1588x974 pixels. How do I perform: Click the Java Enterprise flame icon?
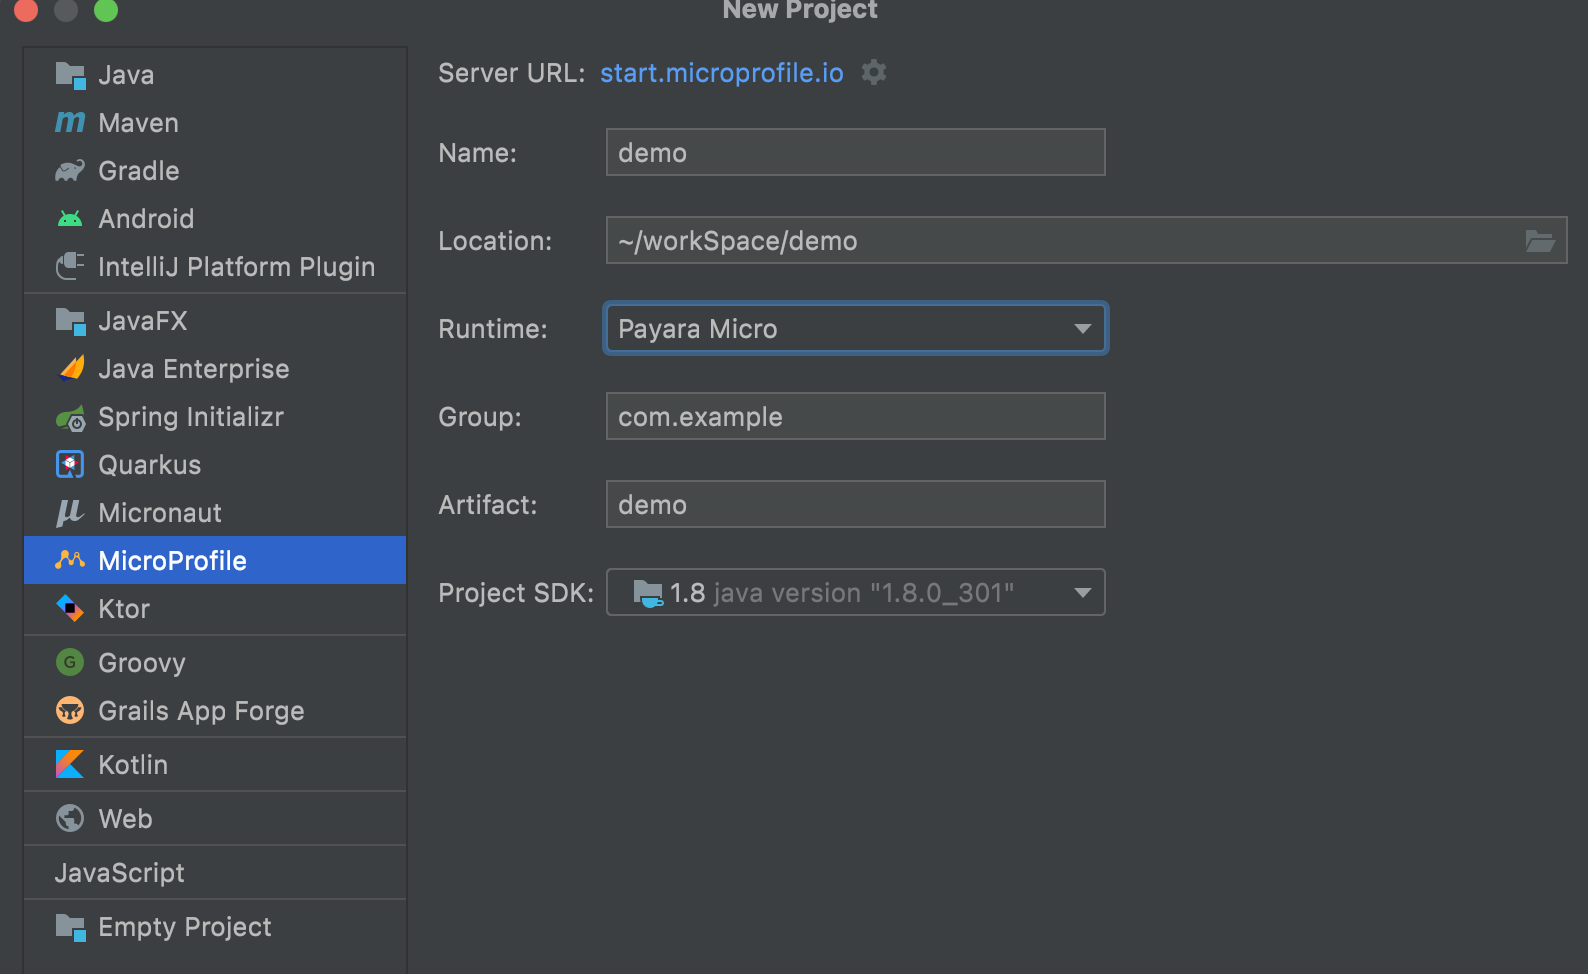pyautogui.click(x=71, y=368)
